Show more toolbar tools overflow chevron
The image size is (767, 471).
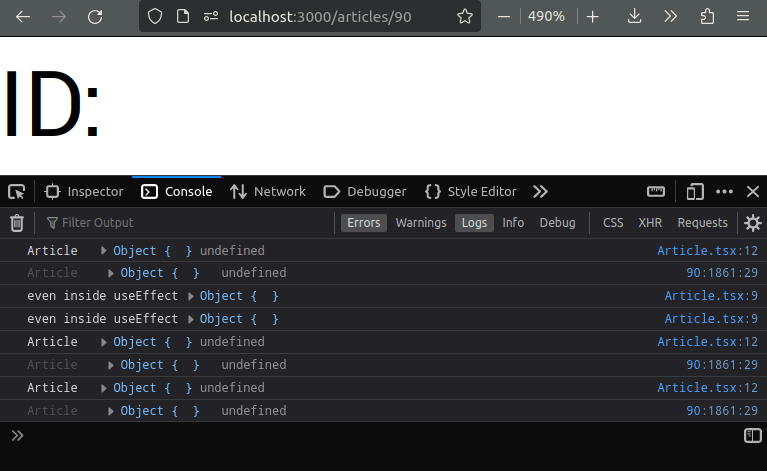click(x=670, y=17)
